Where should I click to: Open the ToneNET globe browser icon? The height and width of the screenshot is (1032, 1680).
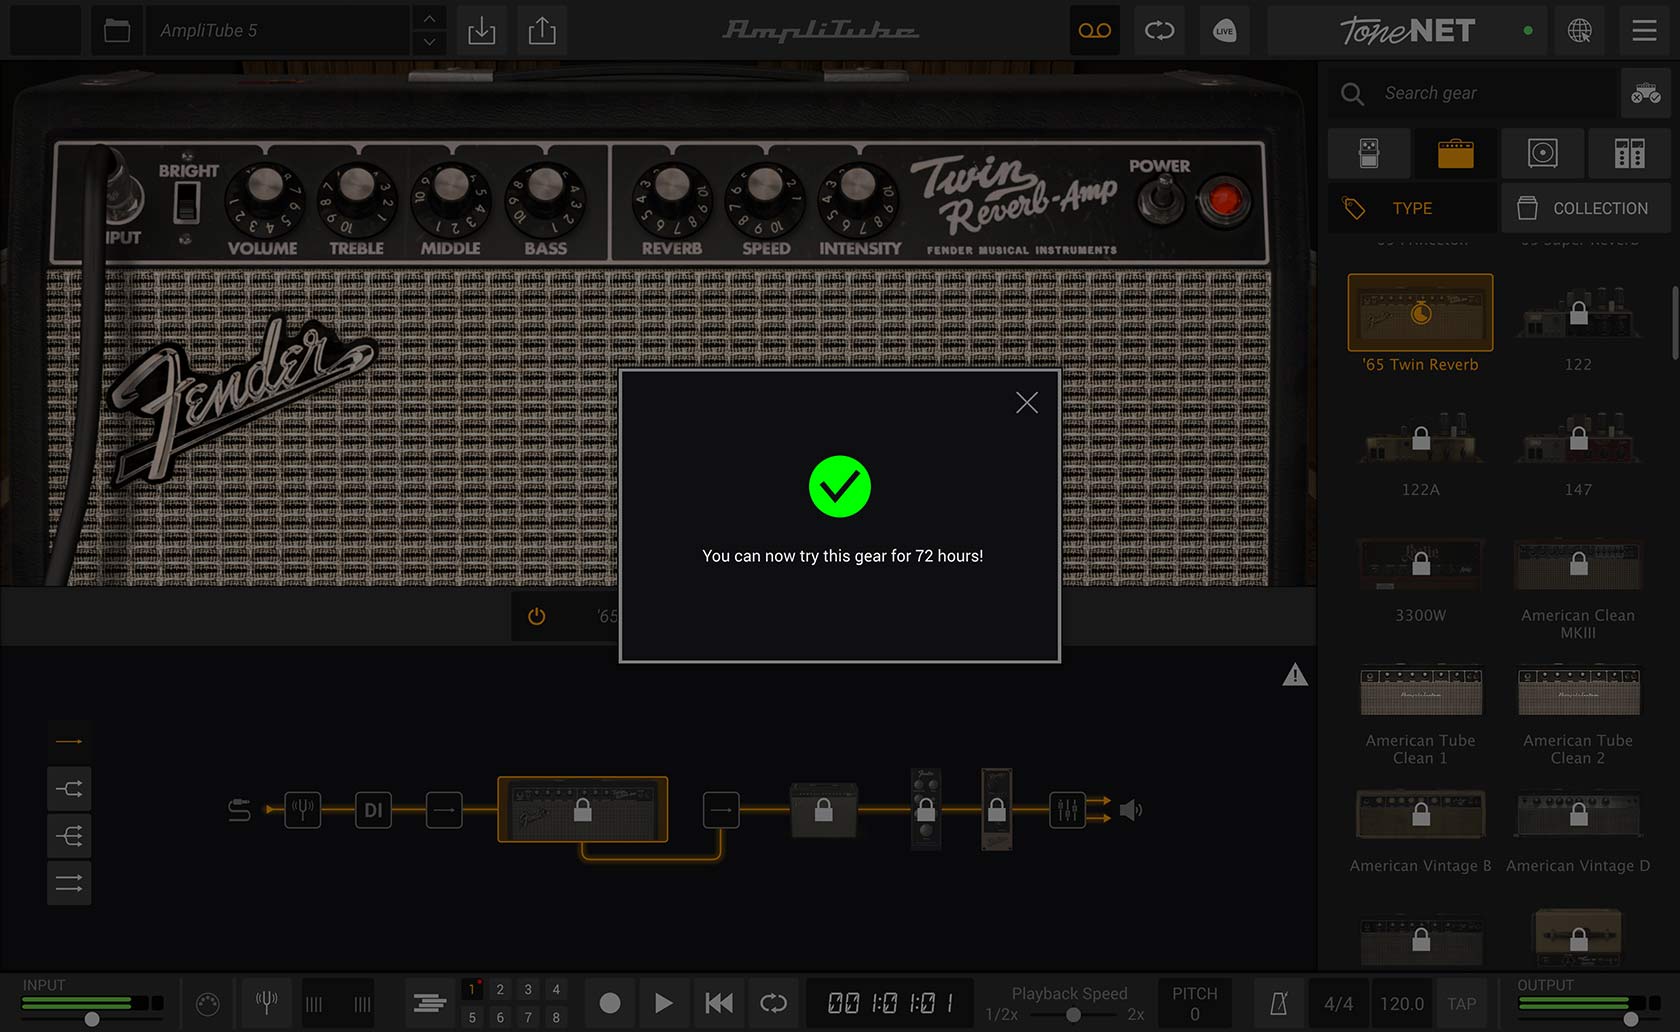pos(1578,30)
